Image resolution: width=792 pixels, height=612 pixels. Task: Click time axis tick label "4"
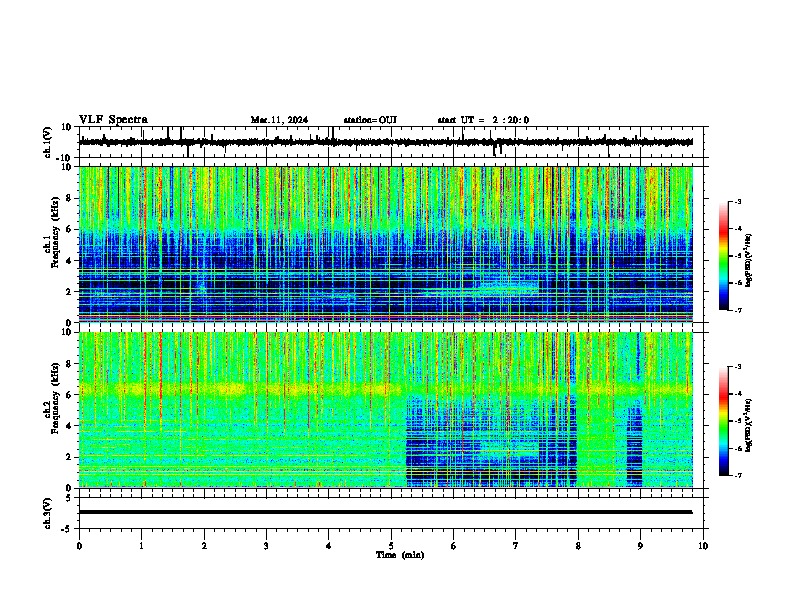[329, 546]
